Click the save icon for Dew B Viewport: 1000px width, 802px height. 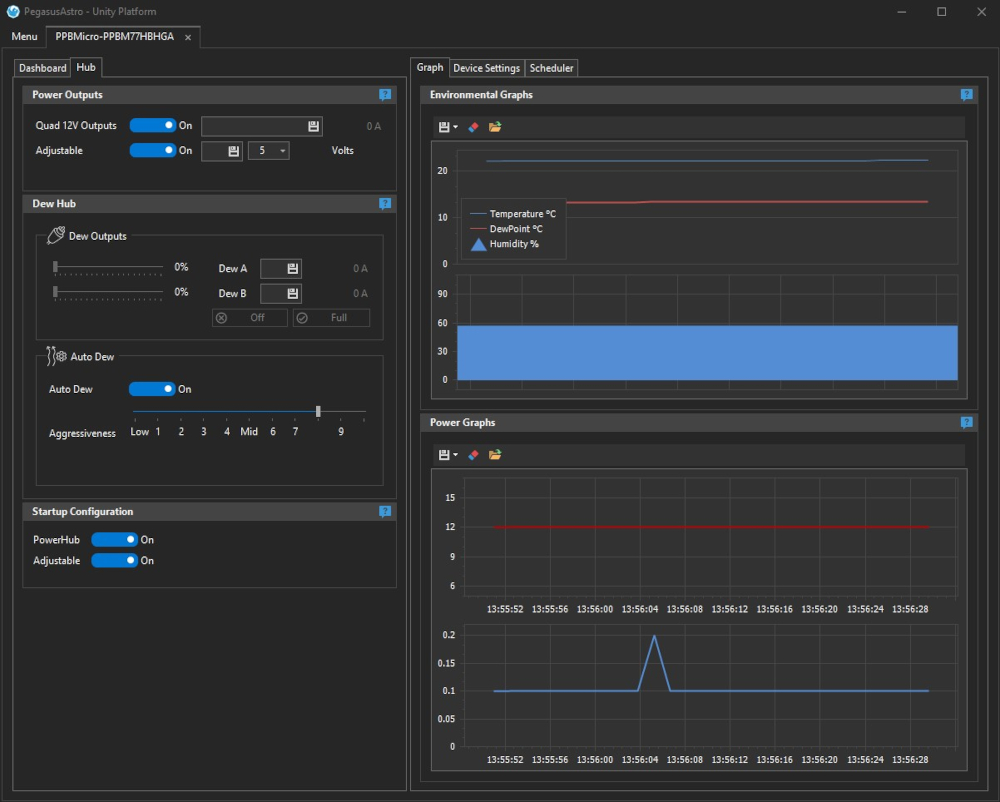pos(293,294)
